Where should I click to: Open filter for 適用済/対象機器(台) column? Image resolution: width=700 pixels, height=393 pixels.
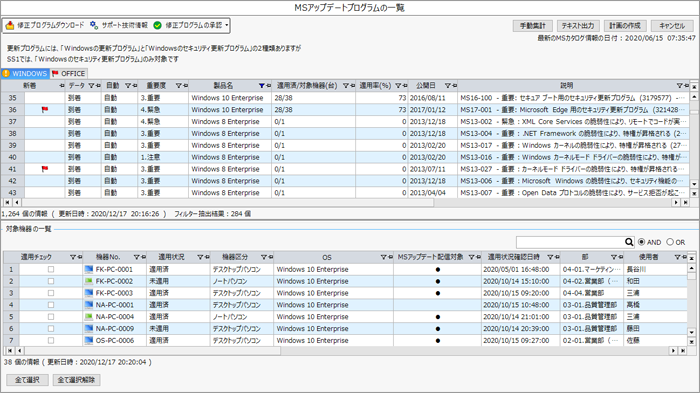point(346,85)
